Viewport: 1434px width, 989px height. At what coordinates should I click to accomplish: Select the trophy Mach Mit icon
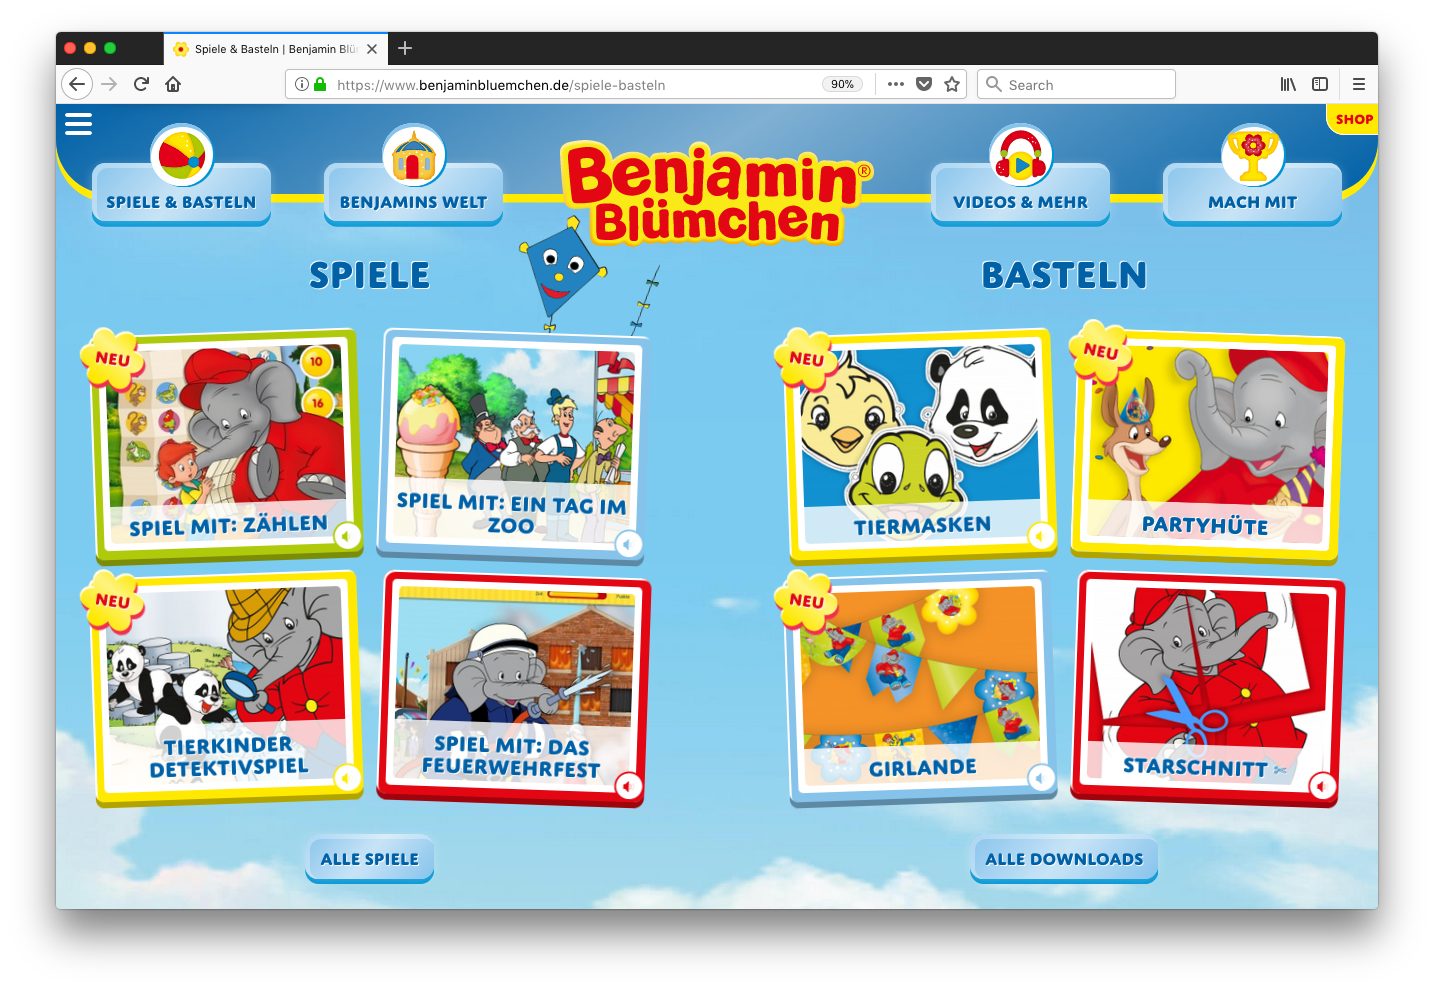1253,156
